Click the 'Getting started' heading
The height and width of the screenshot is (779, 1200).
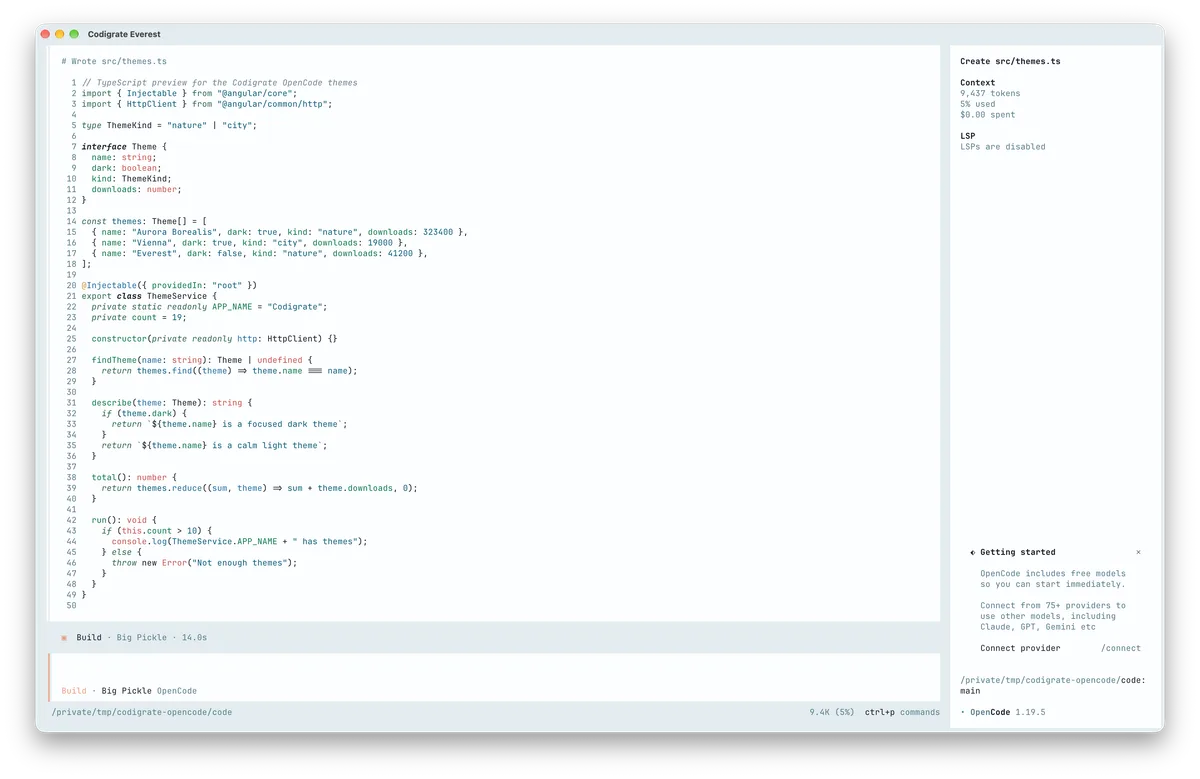(1018, 552)
